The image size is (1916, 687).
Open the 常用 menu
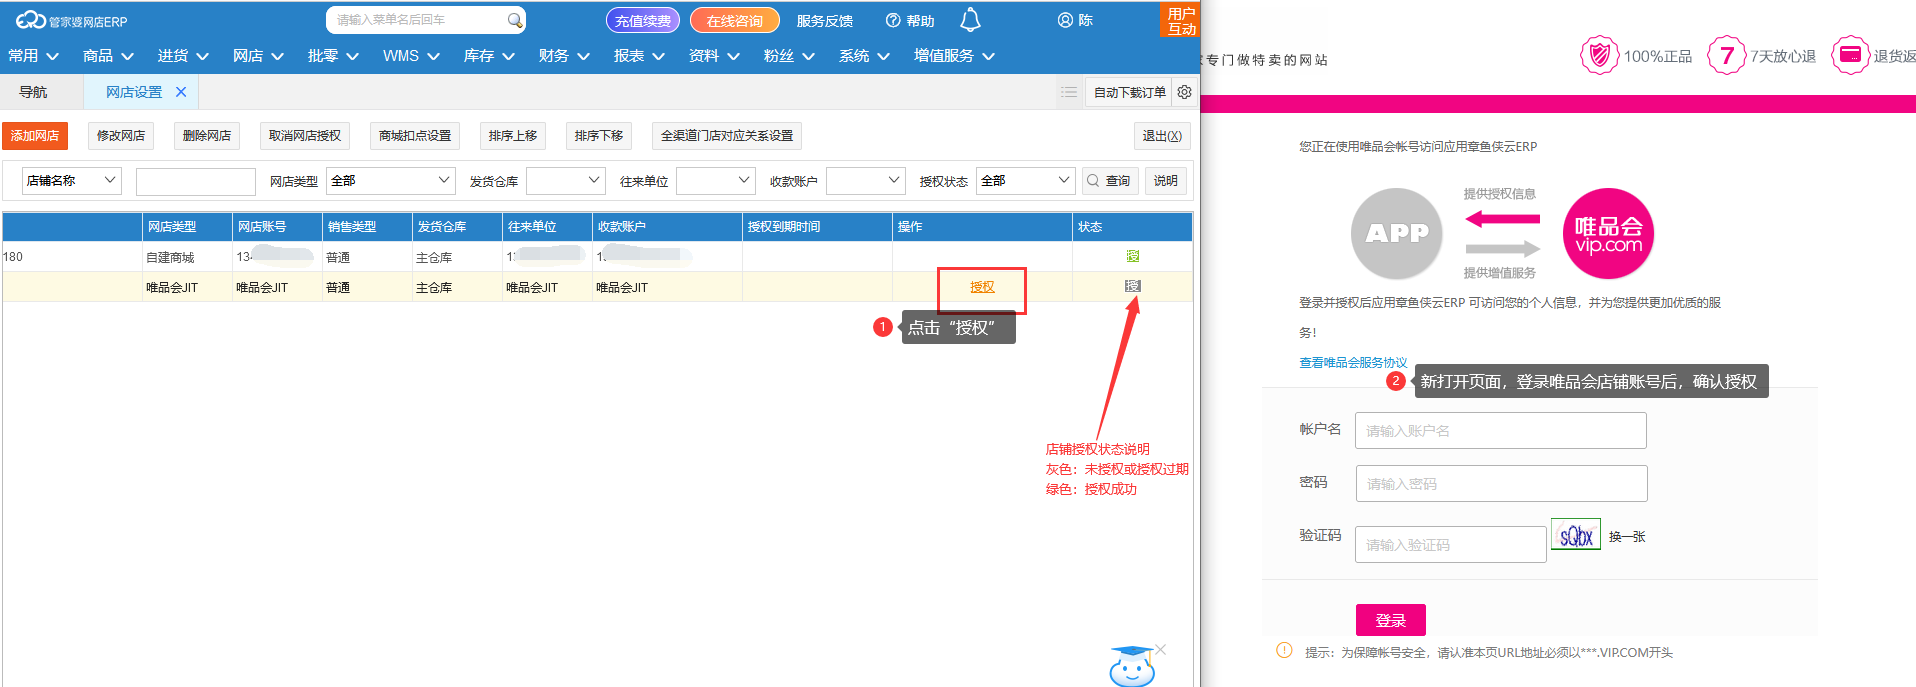pos(33,56)
